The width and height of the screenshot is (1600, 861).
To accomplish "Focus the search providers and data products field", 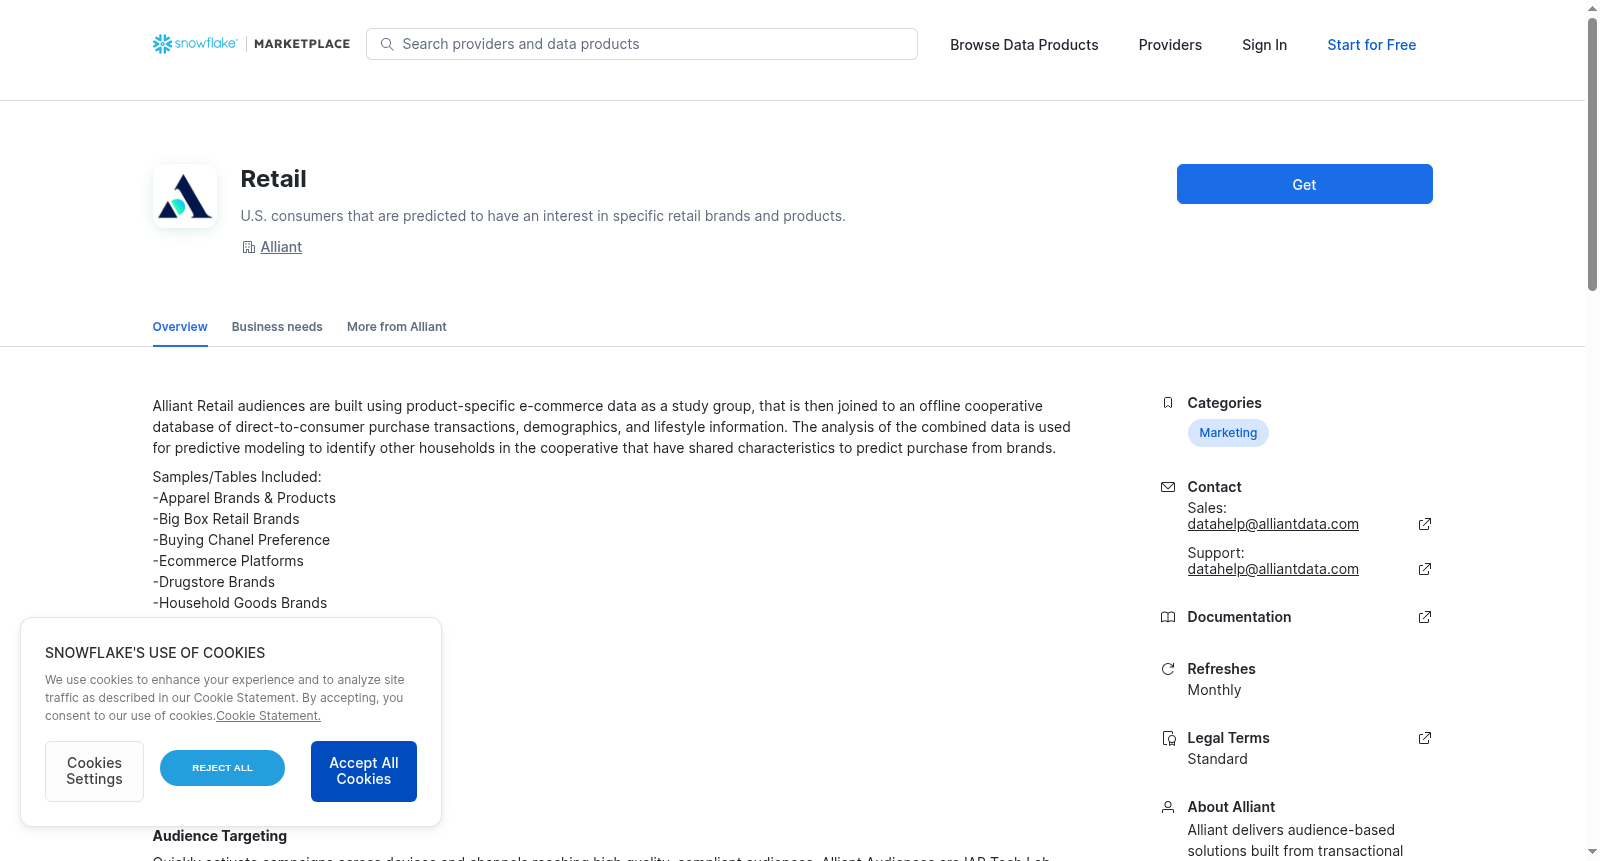I will pyautogui.click(x=642, y=44).
